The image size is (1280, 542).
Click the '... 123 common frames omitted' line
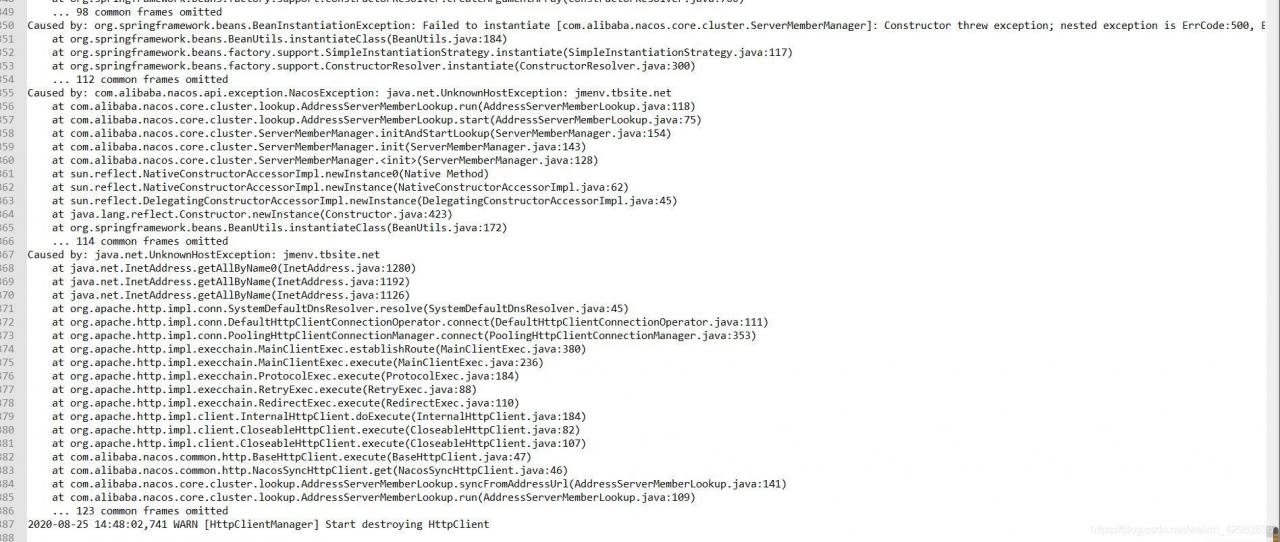(x=140, y=511)
